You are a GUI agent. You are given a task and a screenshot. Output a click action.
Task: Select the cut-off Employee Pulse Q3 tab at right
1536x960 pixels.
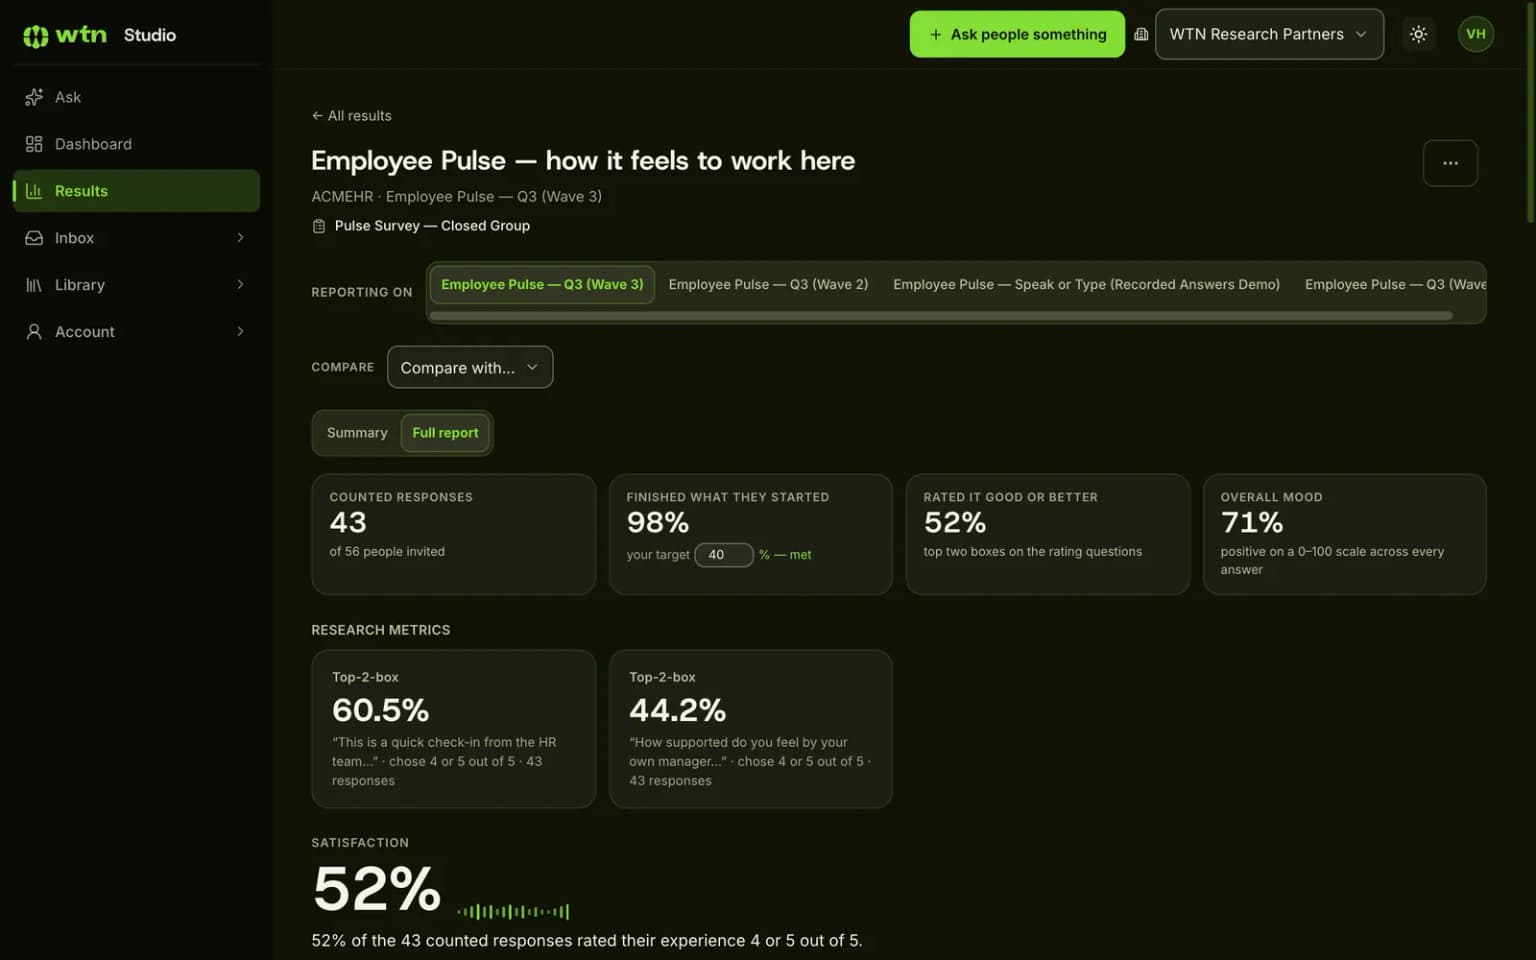coord(1395,285)
